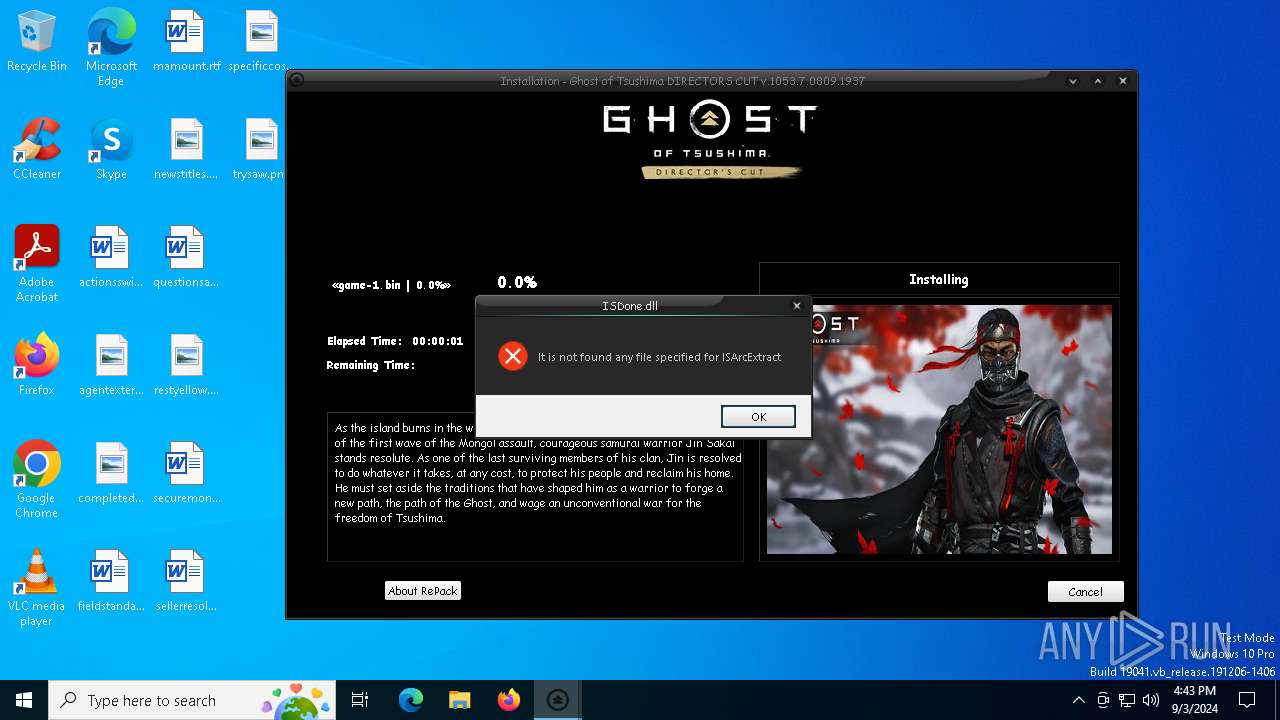Close the ISDone.dll error dialog
The width and height of the screenshot is (1280, 720).
pos(797,306)
